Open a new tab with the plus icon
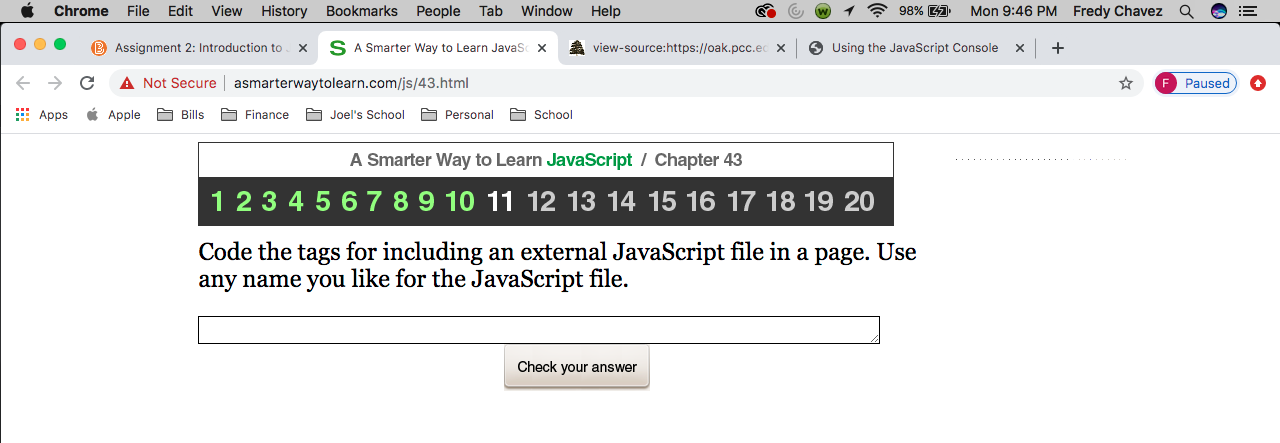The height and width of the screenshot is (443, 1280). click(x=1058, y=48)
